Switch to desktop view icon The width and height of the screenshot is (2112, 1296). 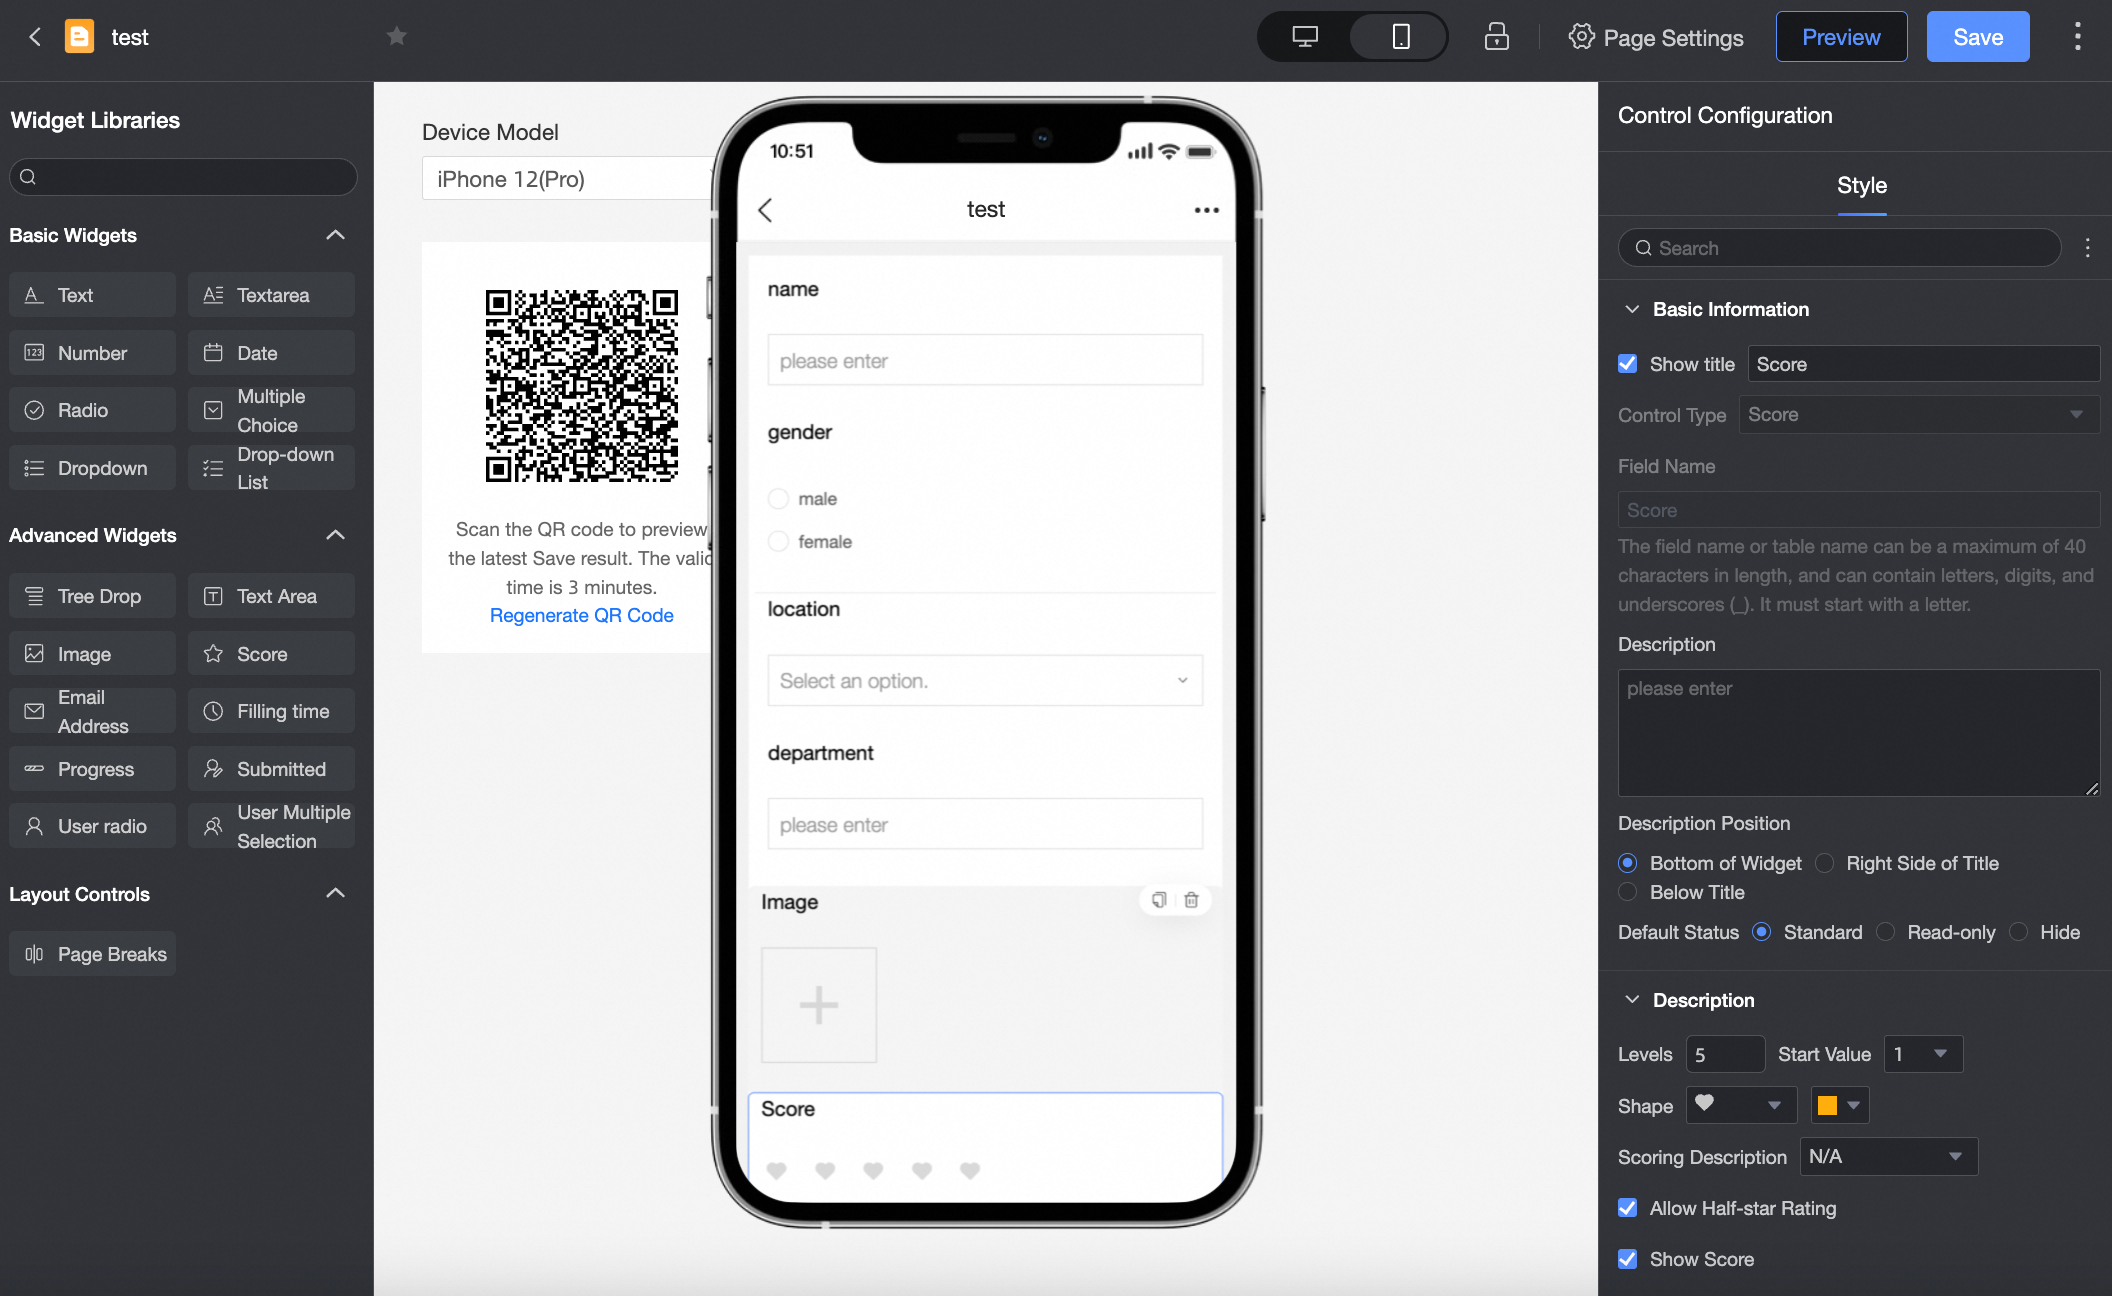pos(1305,37)
